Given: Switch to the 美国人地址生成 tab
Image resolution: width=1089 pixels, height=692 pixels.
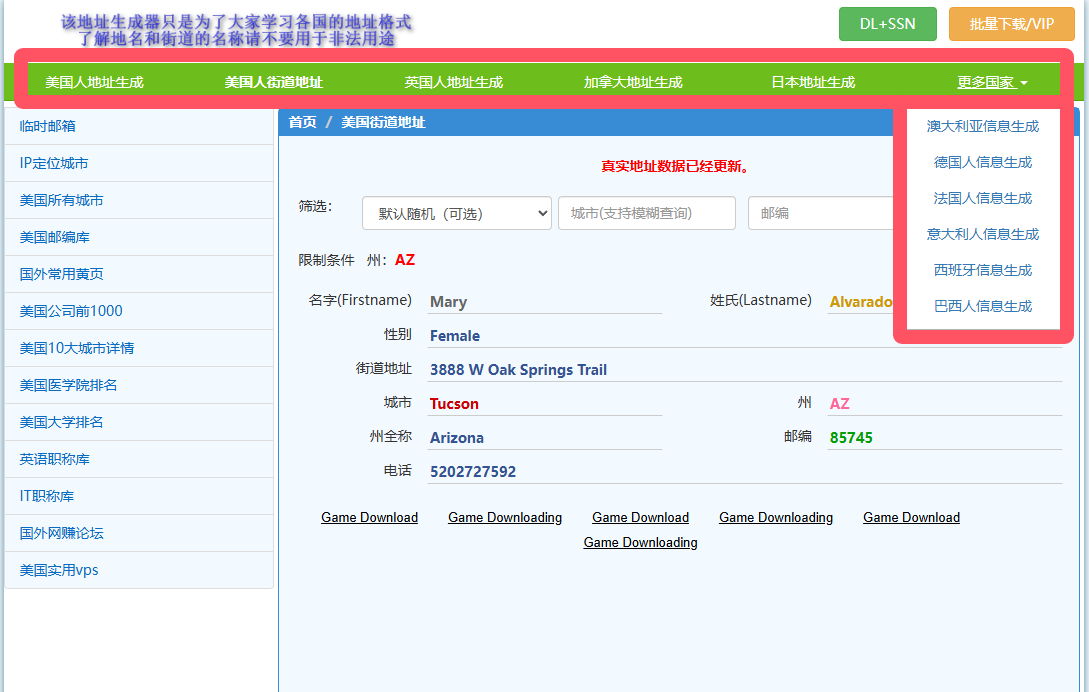Looking at the screenshot, I should tap(94, 81).
